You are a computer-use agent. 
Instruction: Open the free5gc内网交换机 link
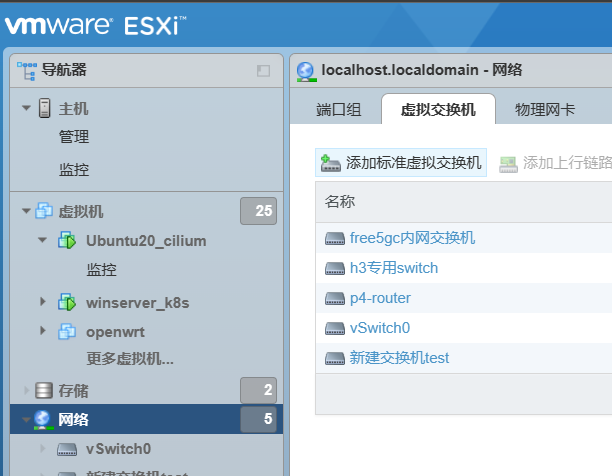pos(412,238)
